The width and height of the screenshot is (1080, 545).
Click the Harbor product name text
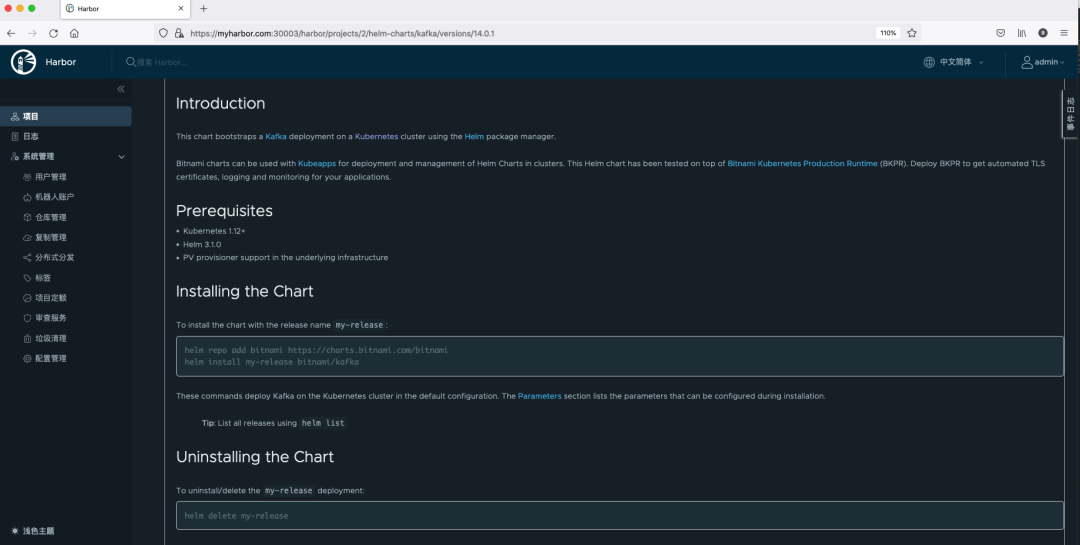(x=61, y=62)
